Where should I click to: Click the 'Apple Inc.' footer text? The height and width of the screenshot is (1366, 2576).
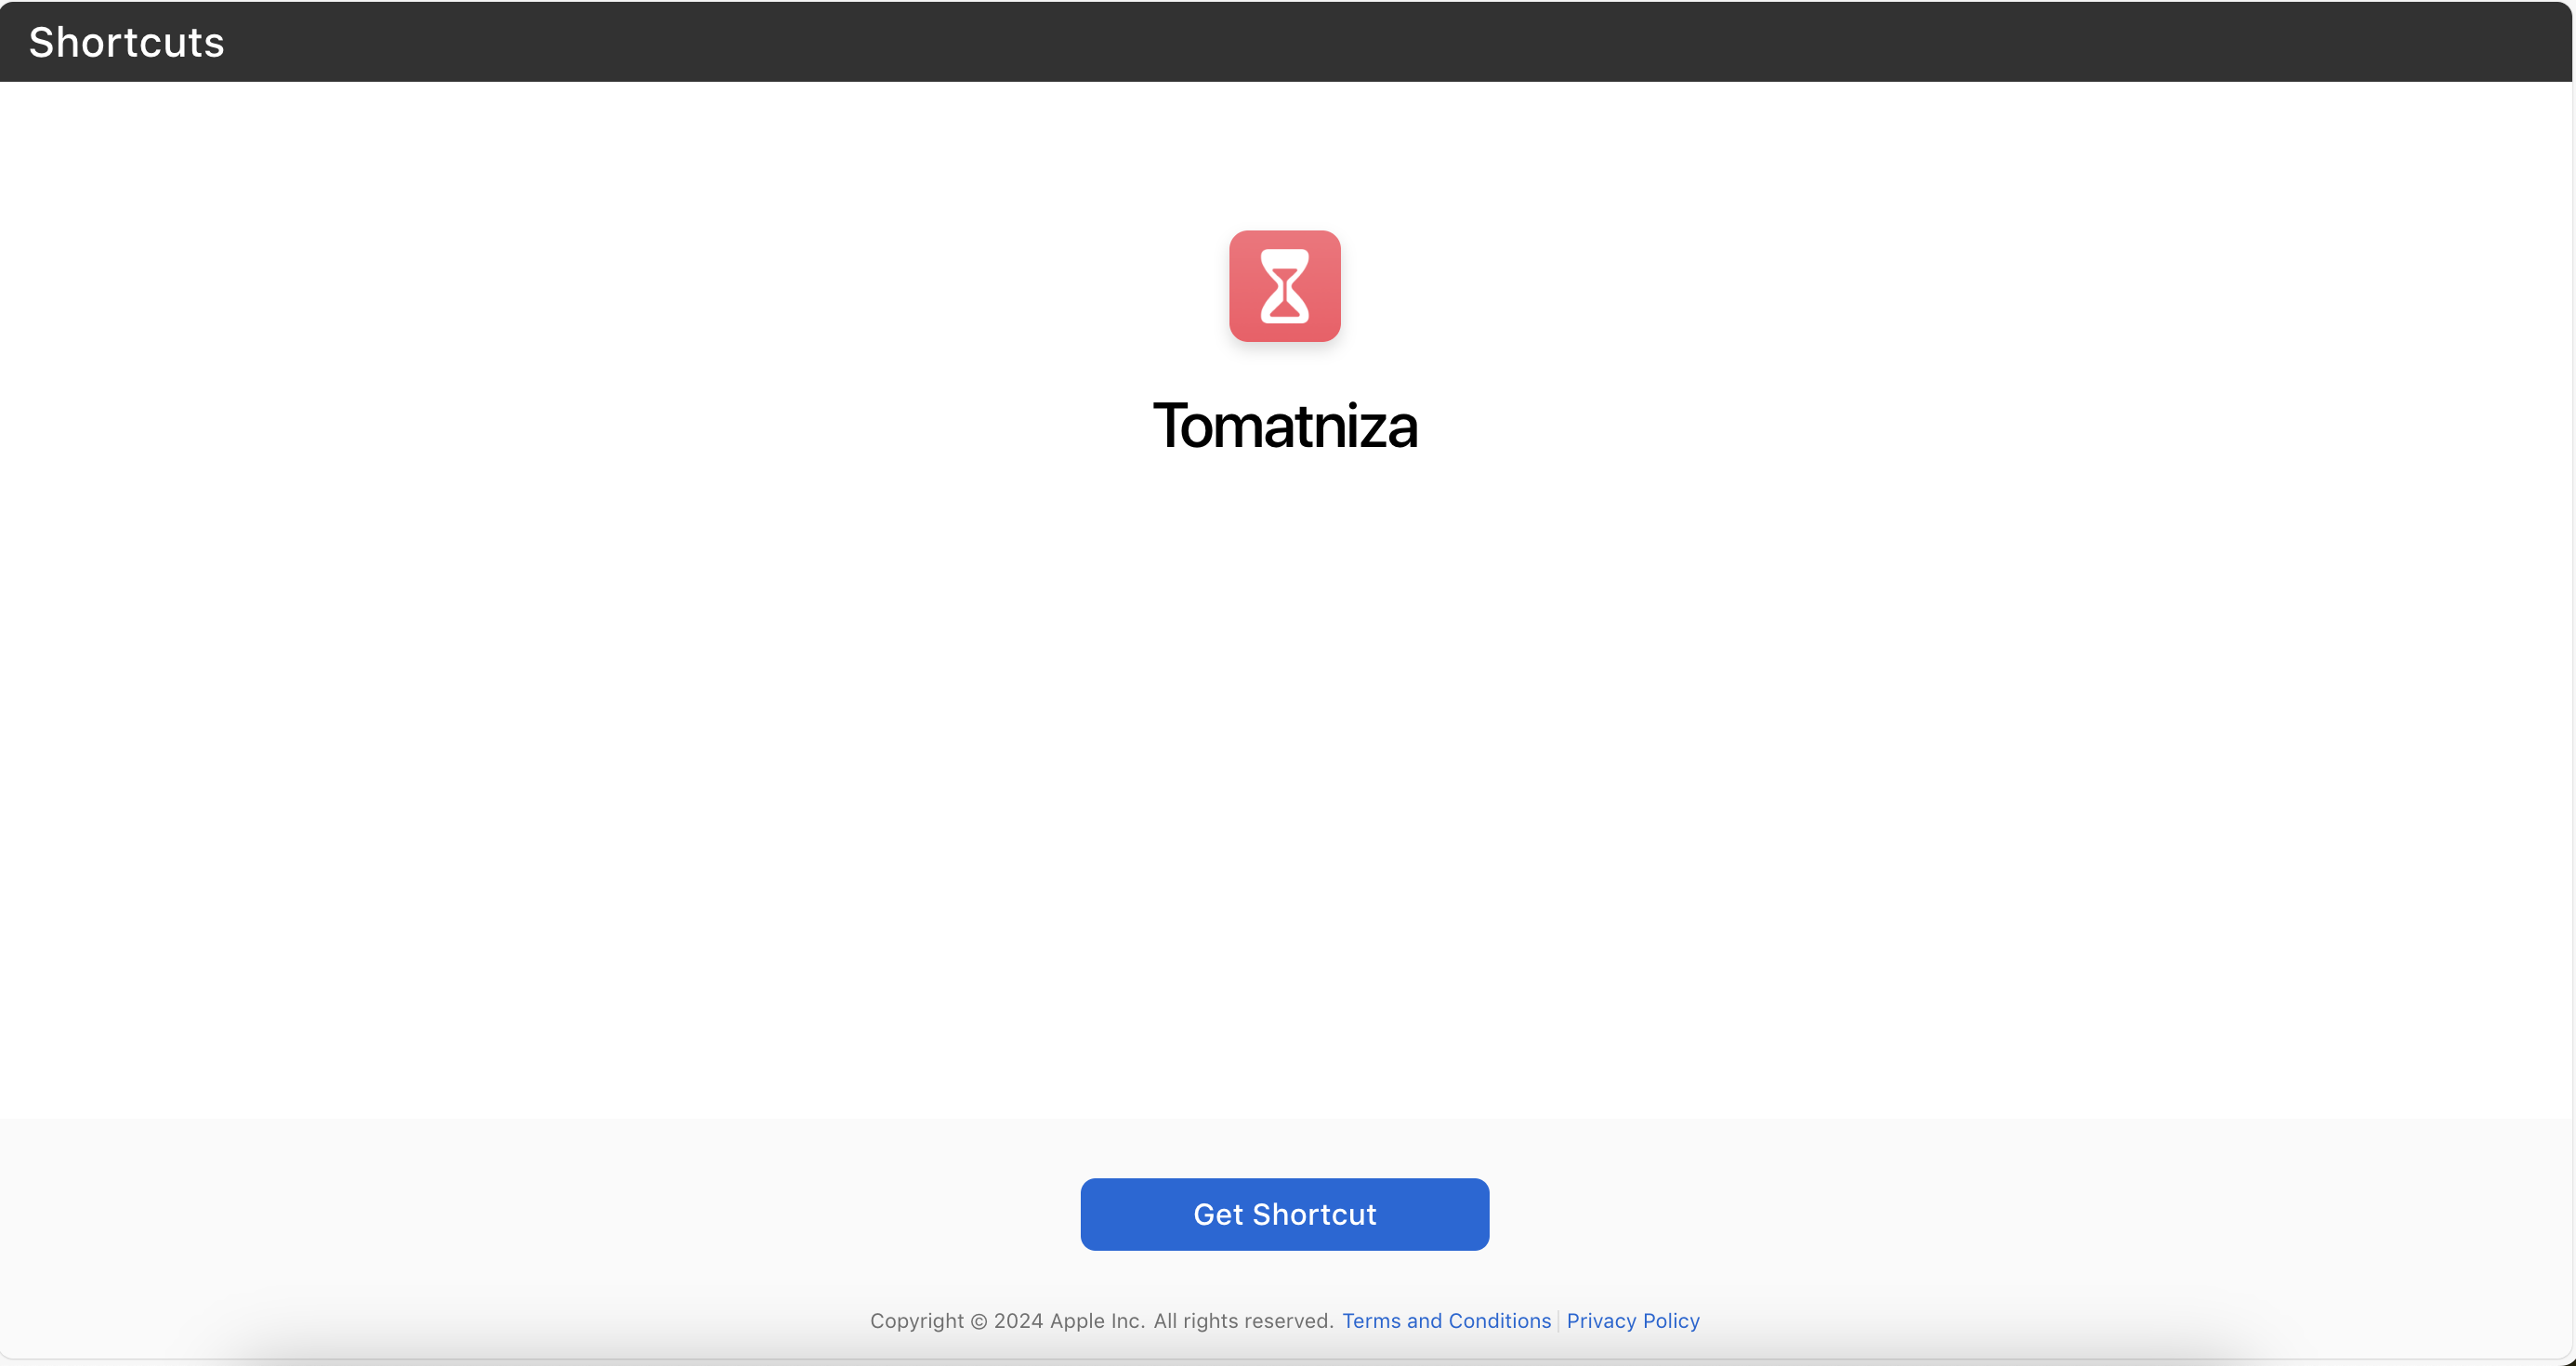[1097, 1320]
